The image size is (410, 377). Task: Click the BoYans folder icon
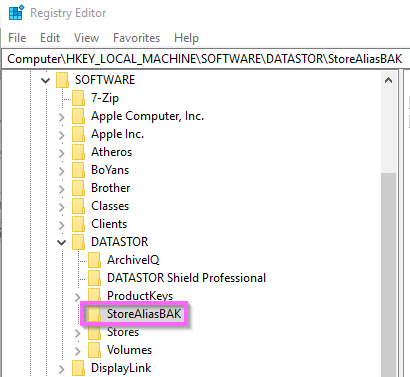pos(78,170)
